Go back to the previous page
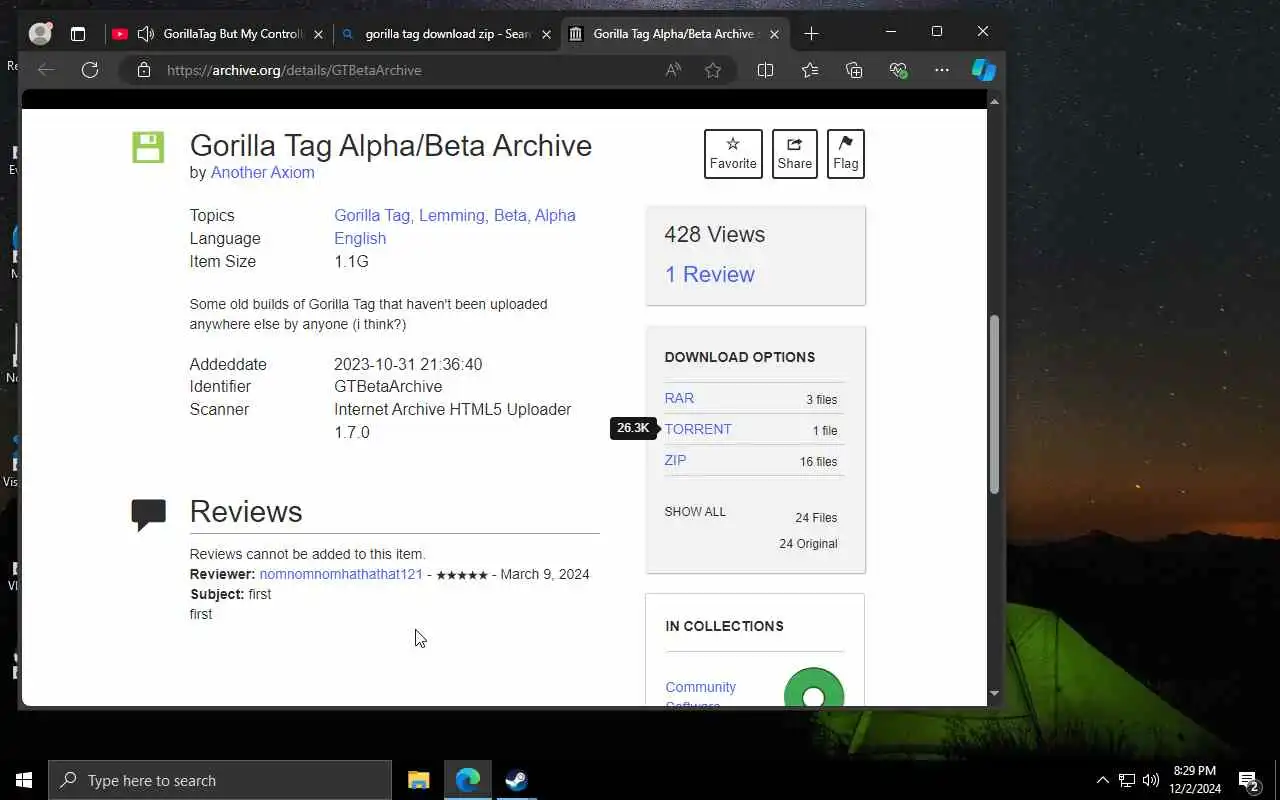This screenshot has height=800, width=1280. tap(46, 70)
